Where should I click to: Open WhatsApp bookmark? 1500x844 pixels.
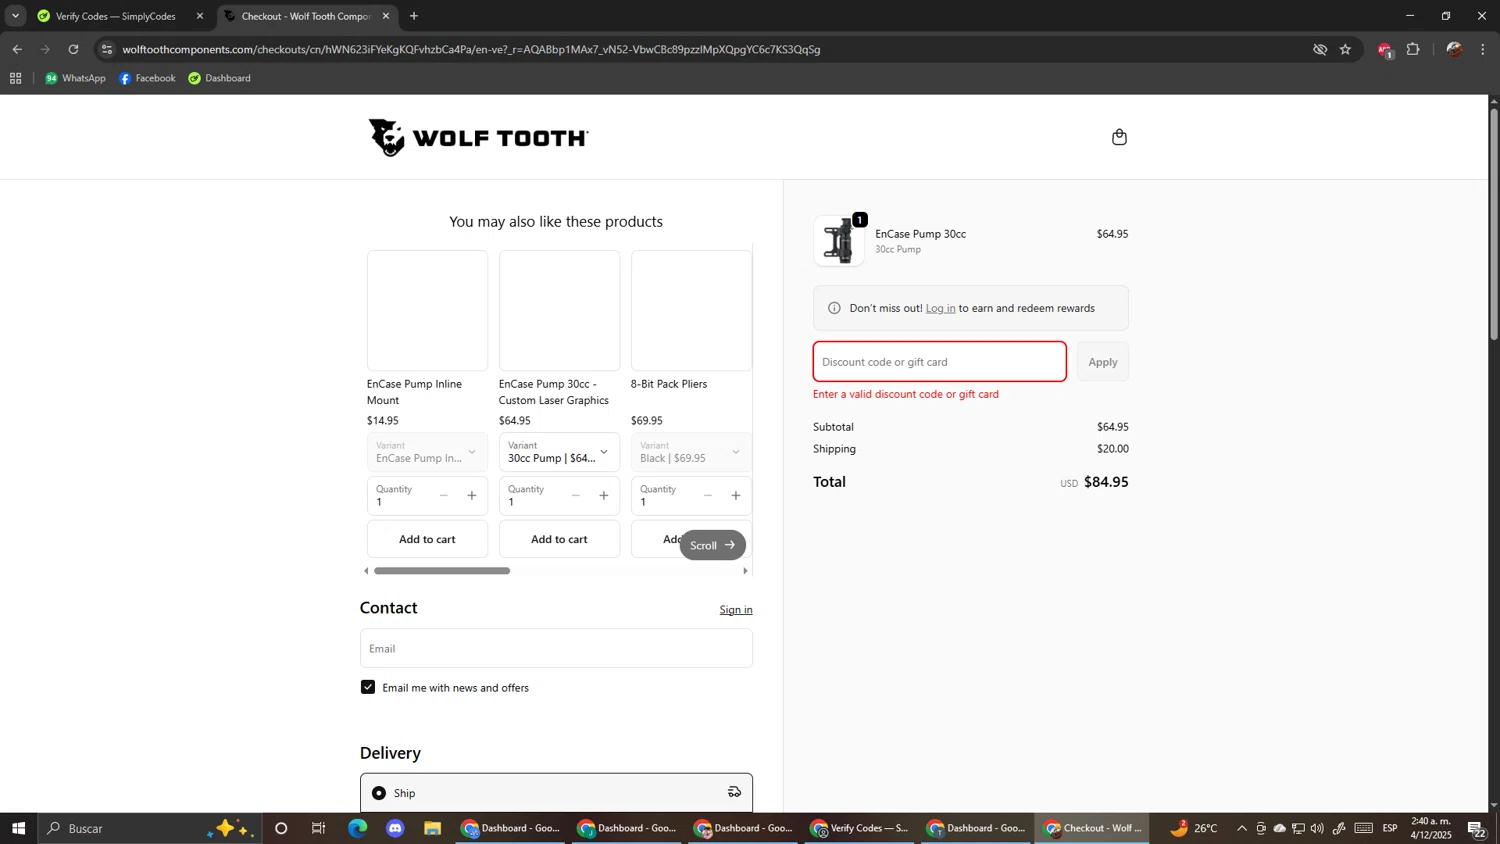click(x=75, y=78)
